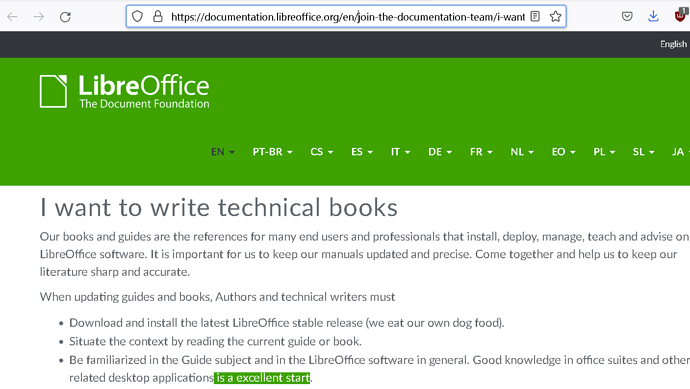This screenshot has width=690, height=389.
Task: Open the LibreOffice home wordmark link
Action: coord(144,85)
